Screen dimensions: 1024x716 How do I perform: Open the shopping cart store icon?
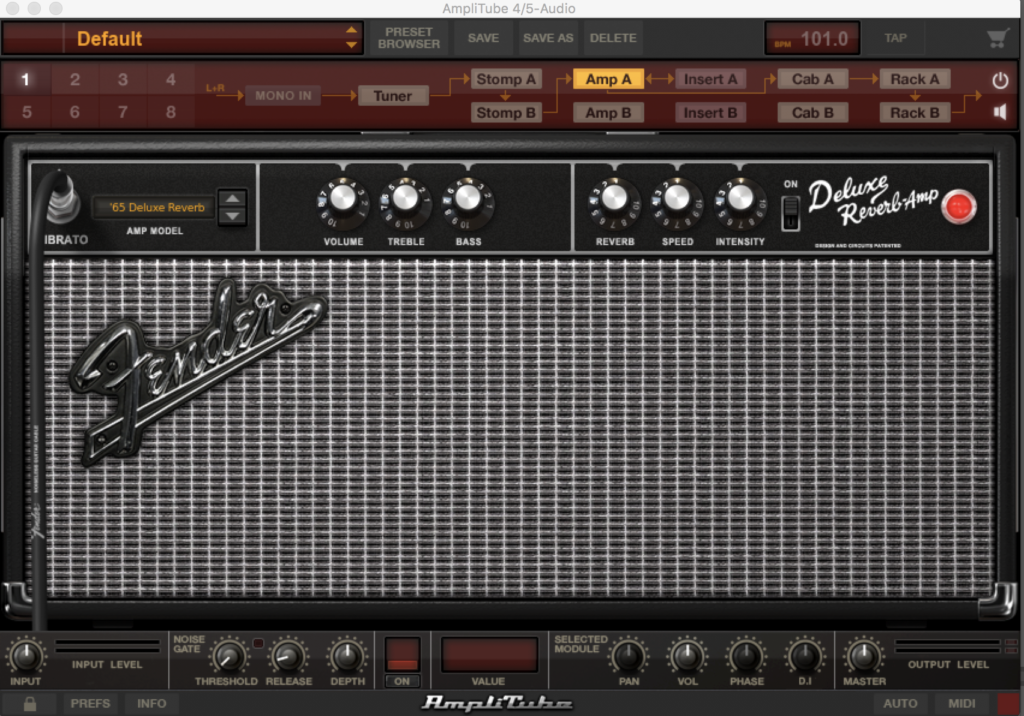coord(997,39)
